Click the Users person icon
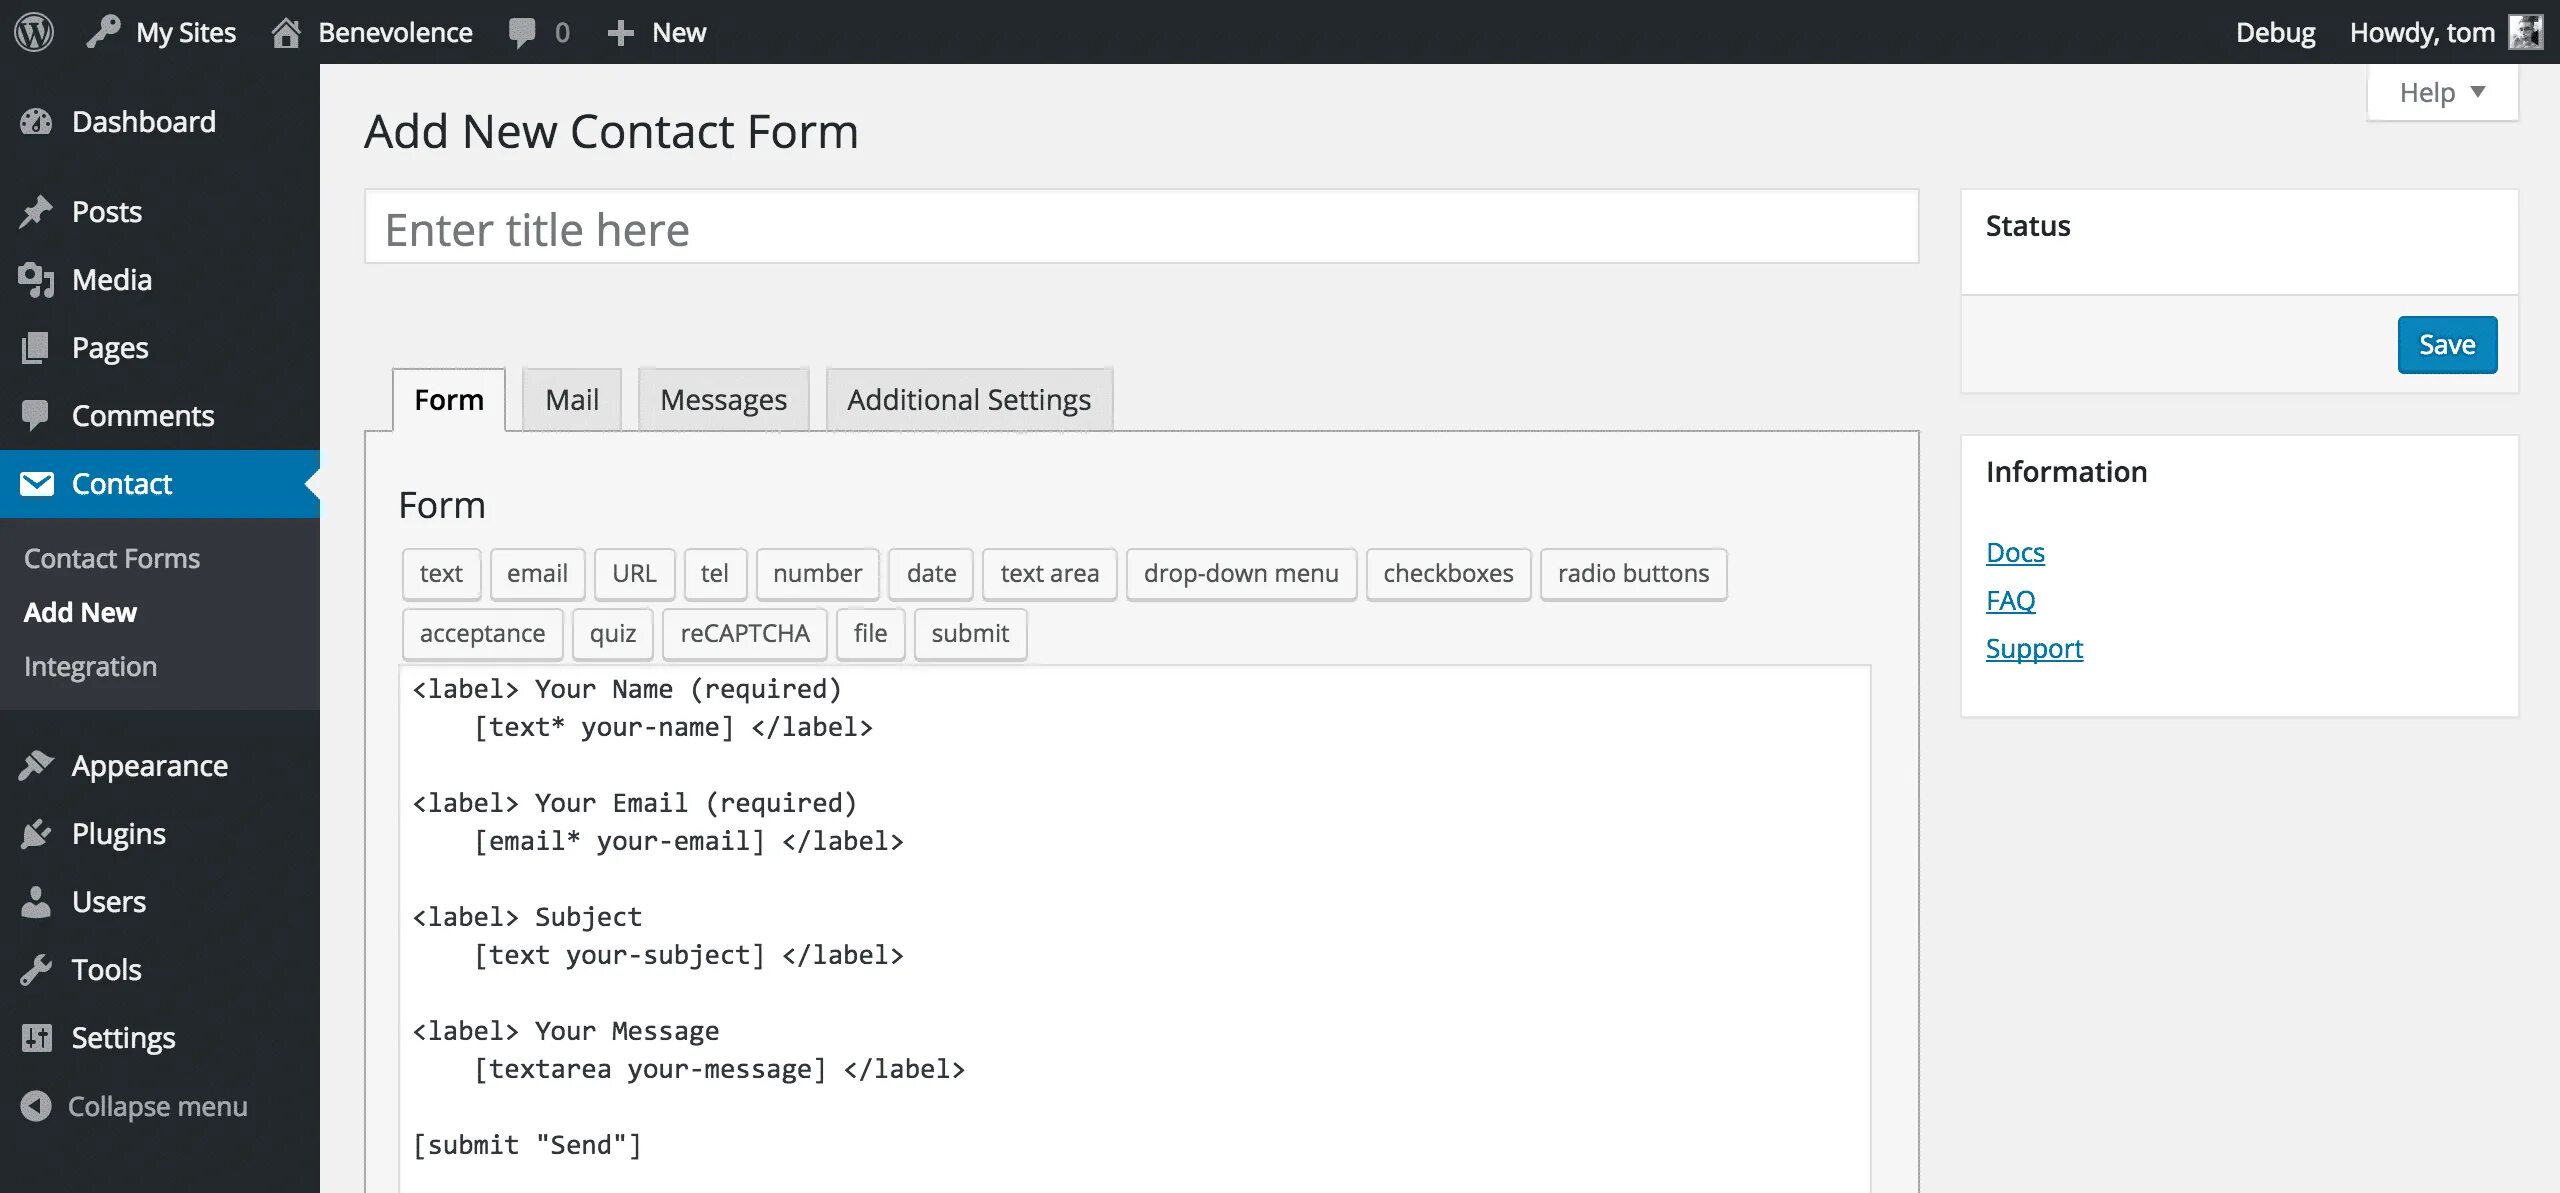This screenshot has width=2560, height=1193. click(x=36, y=902)
